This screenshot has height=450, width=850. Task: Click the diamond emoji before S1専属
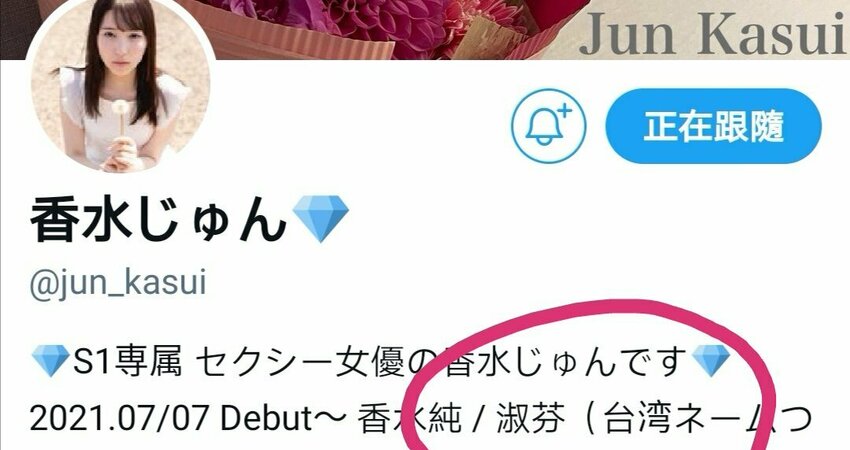[51, 362]
